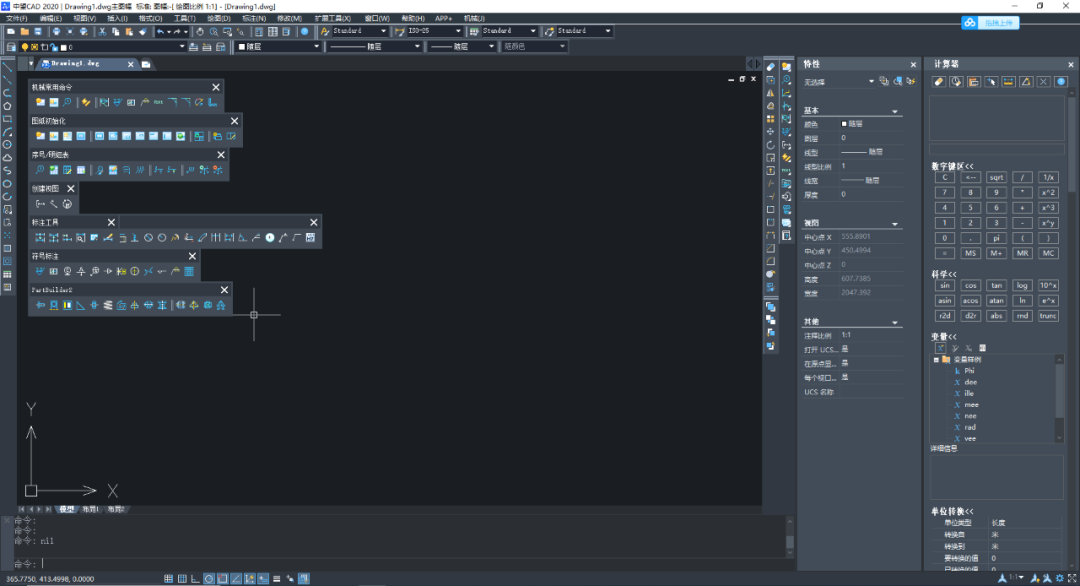The image size is (1080, 586).
Task: Click the Save icon in the top toolbar
Action: [x=38, y=32]
